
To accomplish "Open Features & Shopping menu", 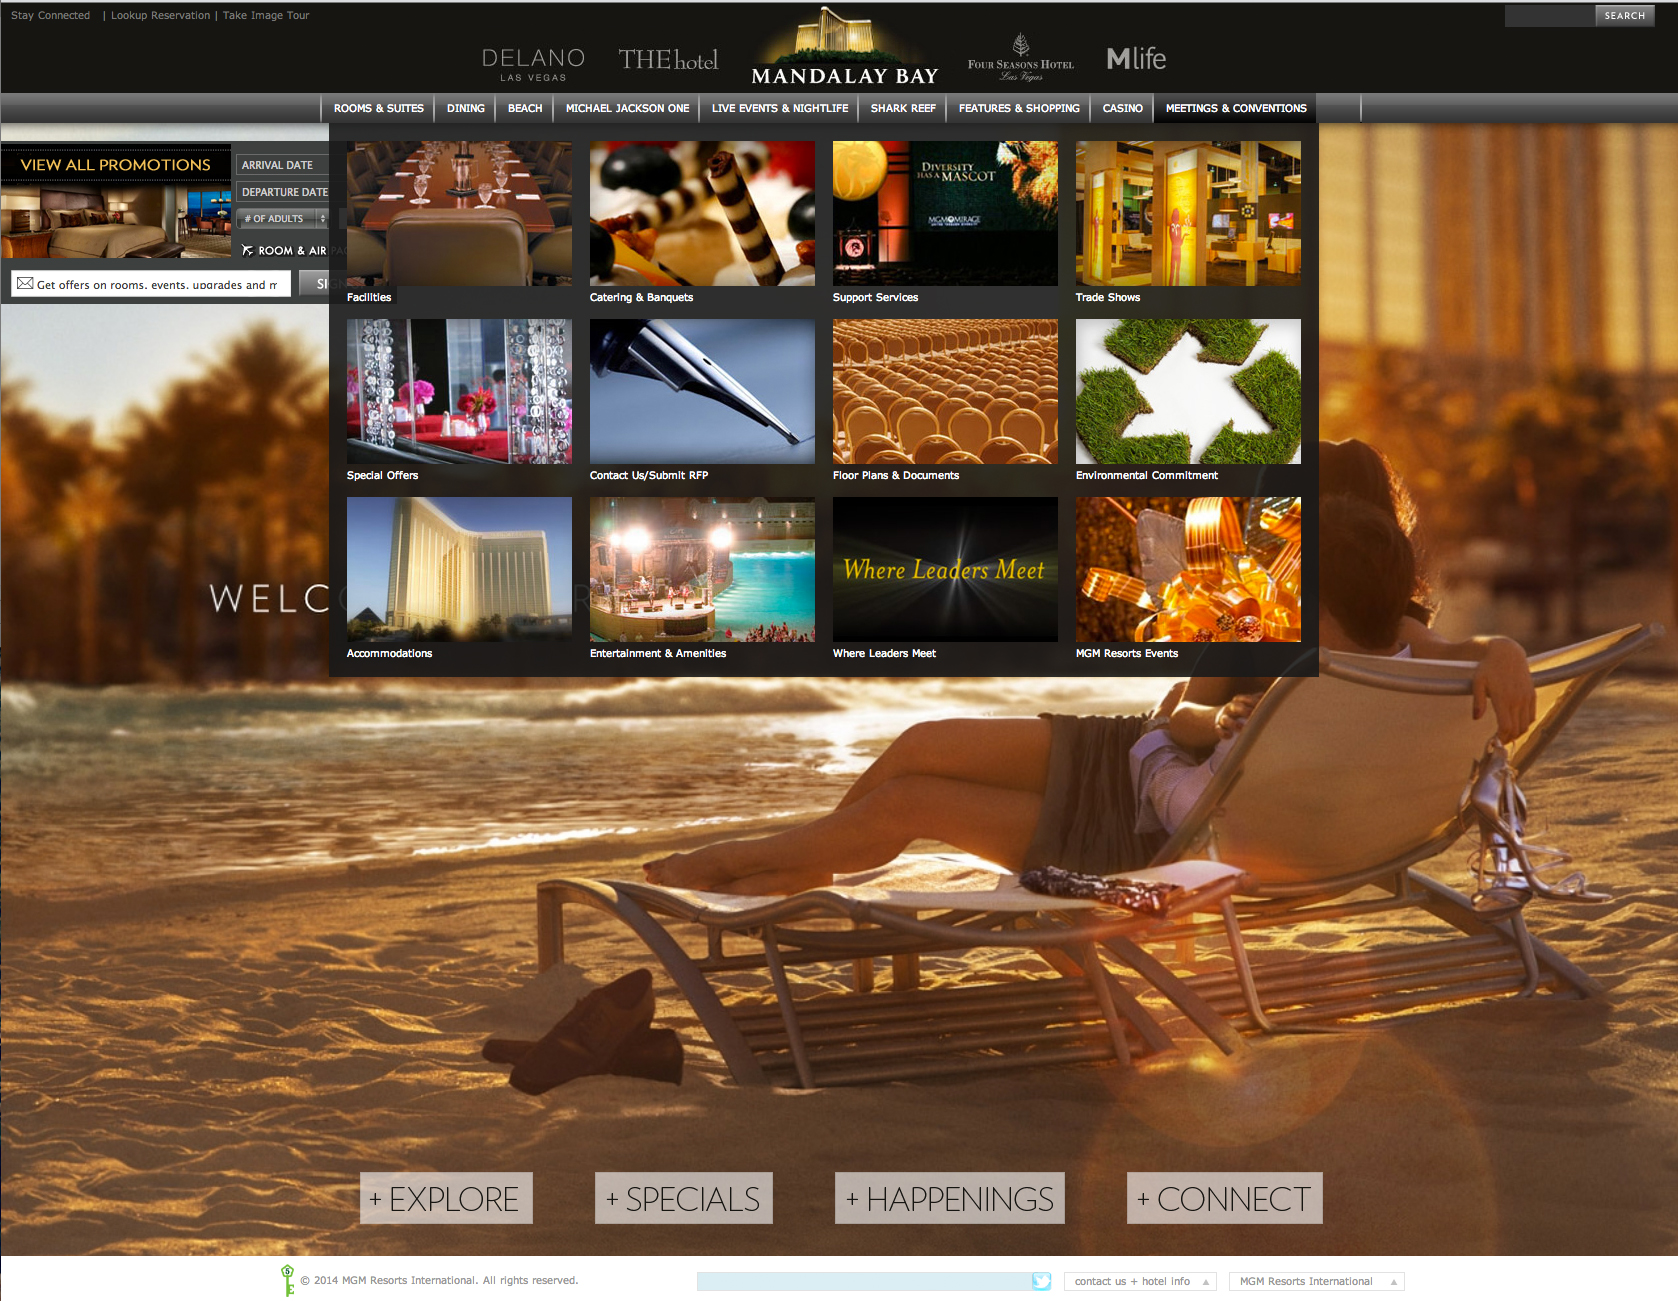I will click(x=1019, y=108).
